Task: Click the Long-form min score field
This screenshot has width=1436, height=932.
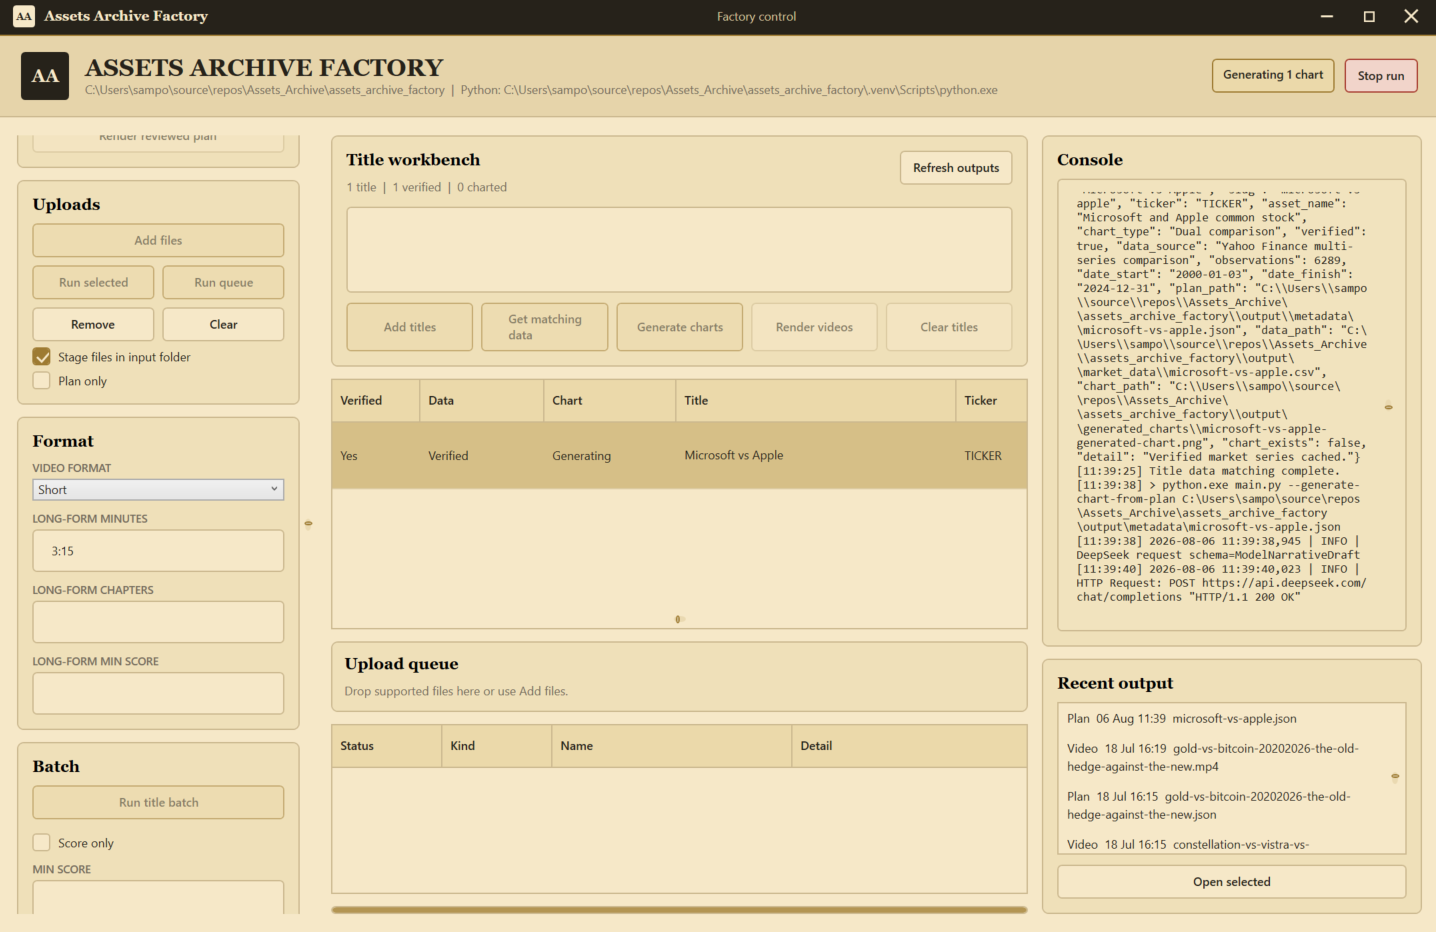Action: click(158, 693)
